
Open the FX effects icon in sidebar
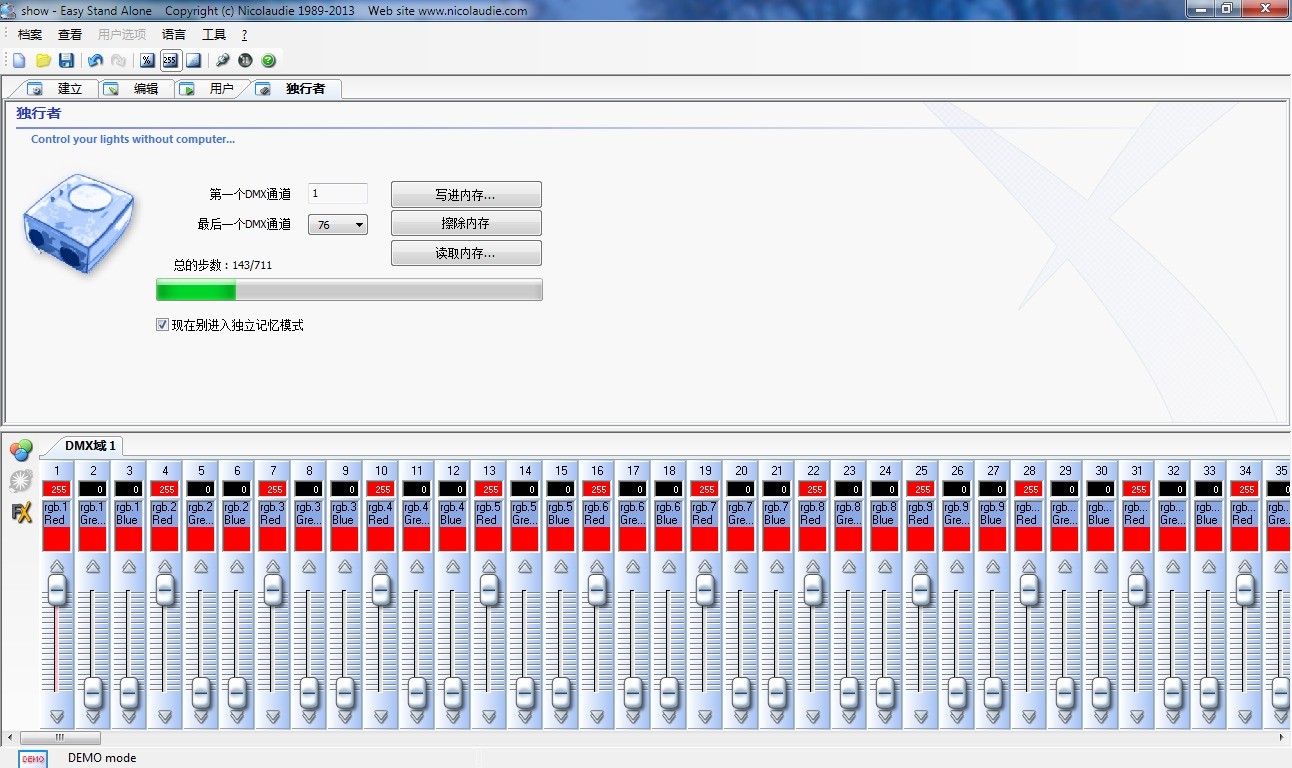tap(21, 513)
